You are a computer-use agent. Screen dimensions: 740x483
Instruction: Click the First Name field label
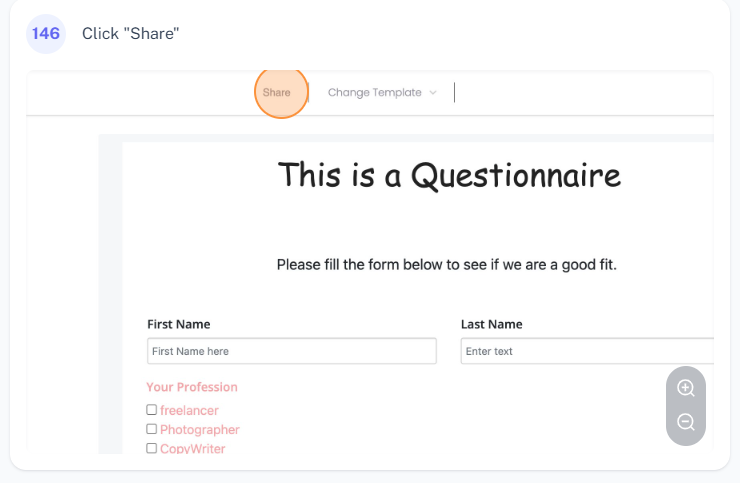(178, 324)
